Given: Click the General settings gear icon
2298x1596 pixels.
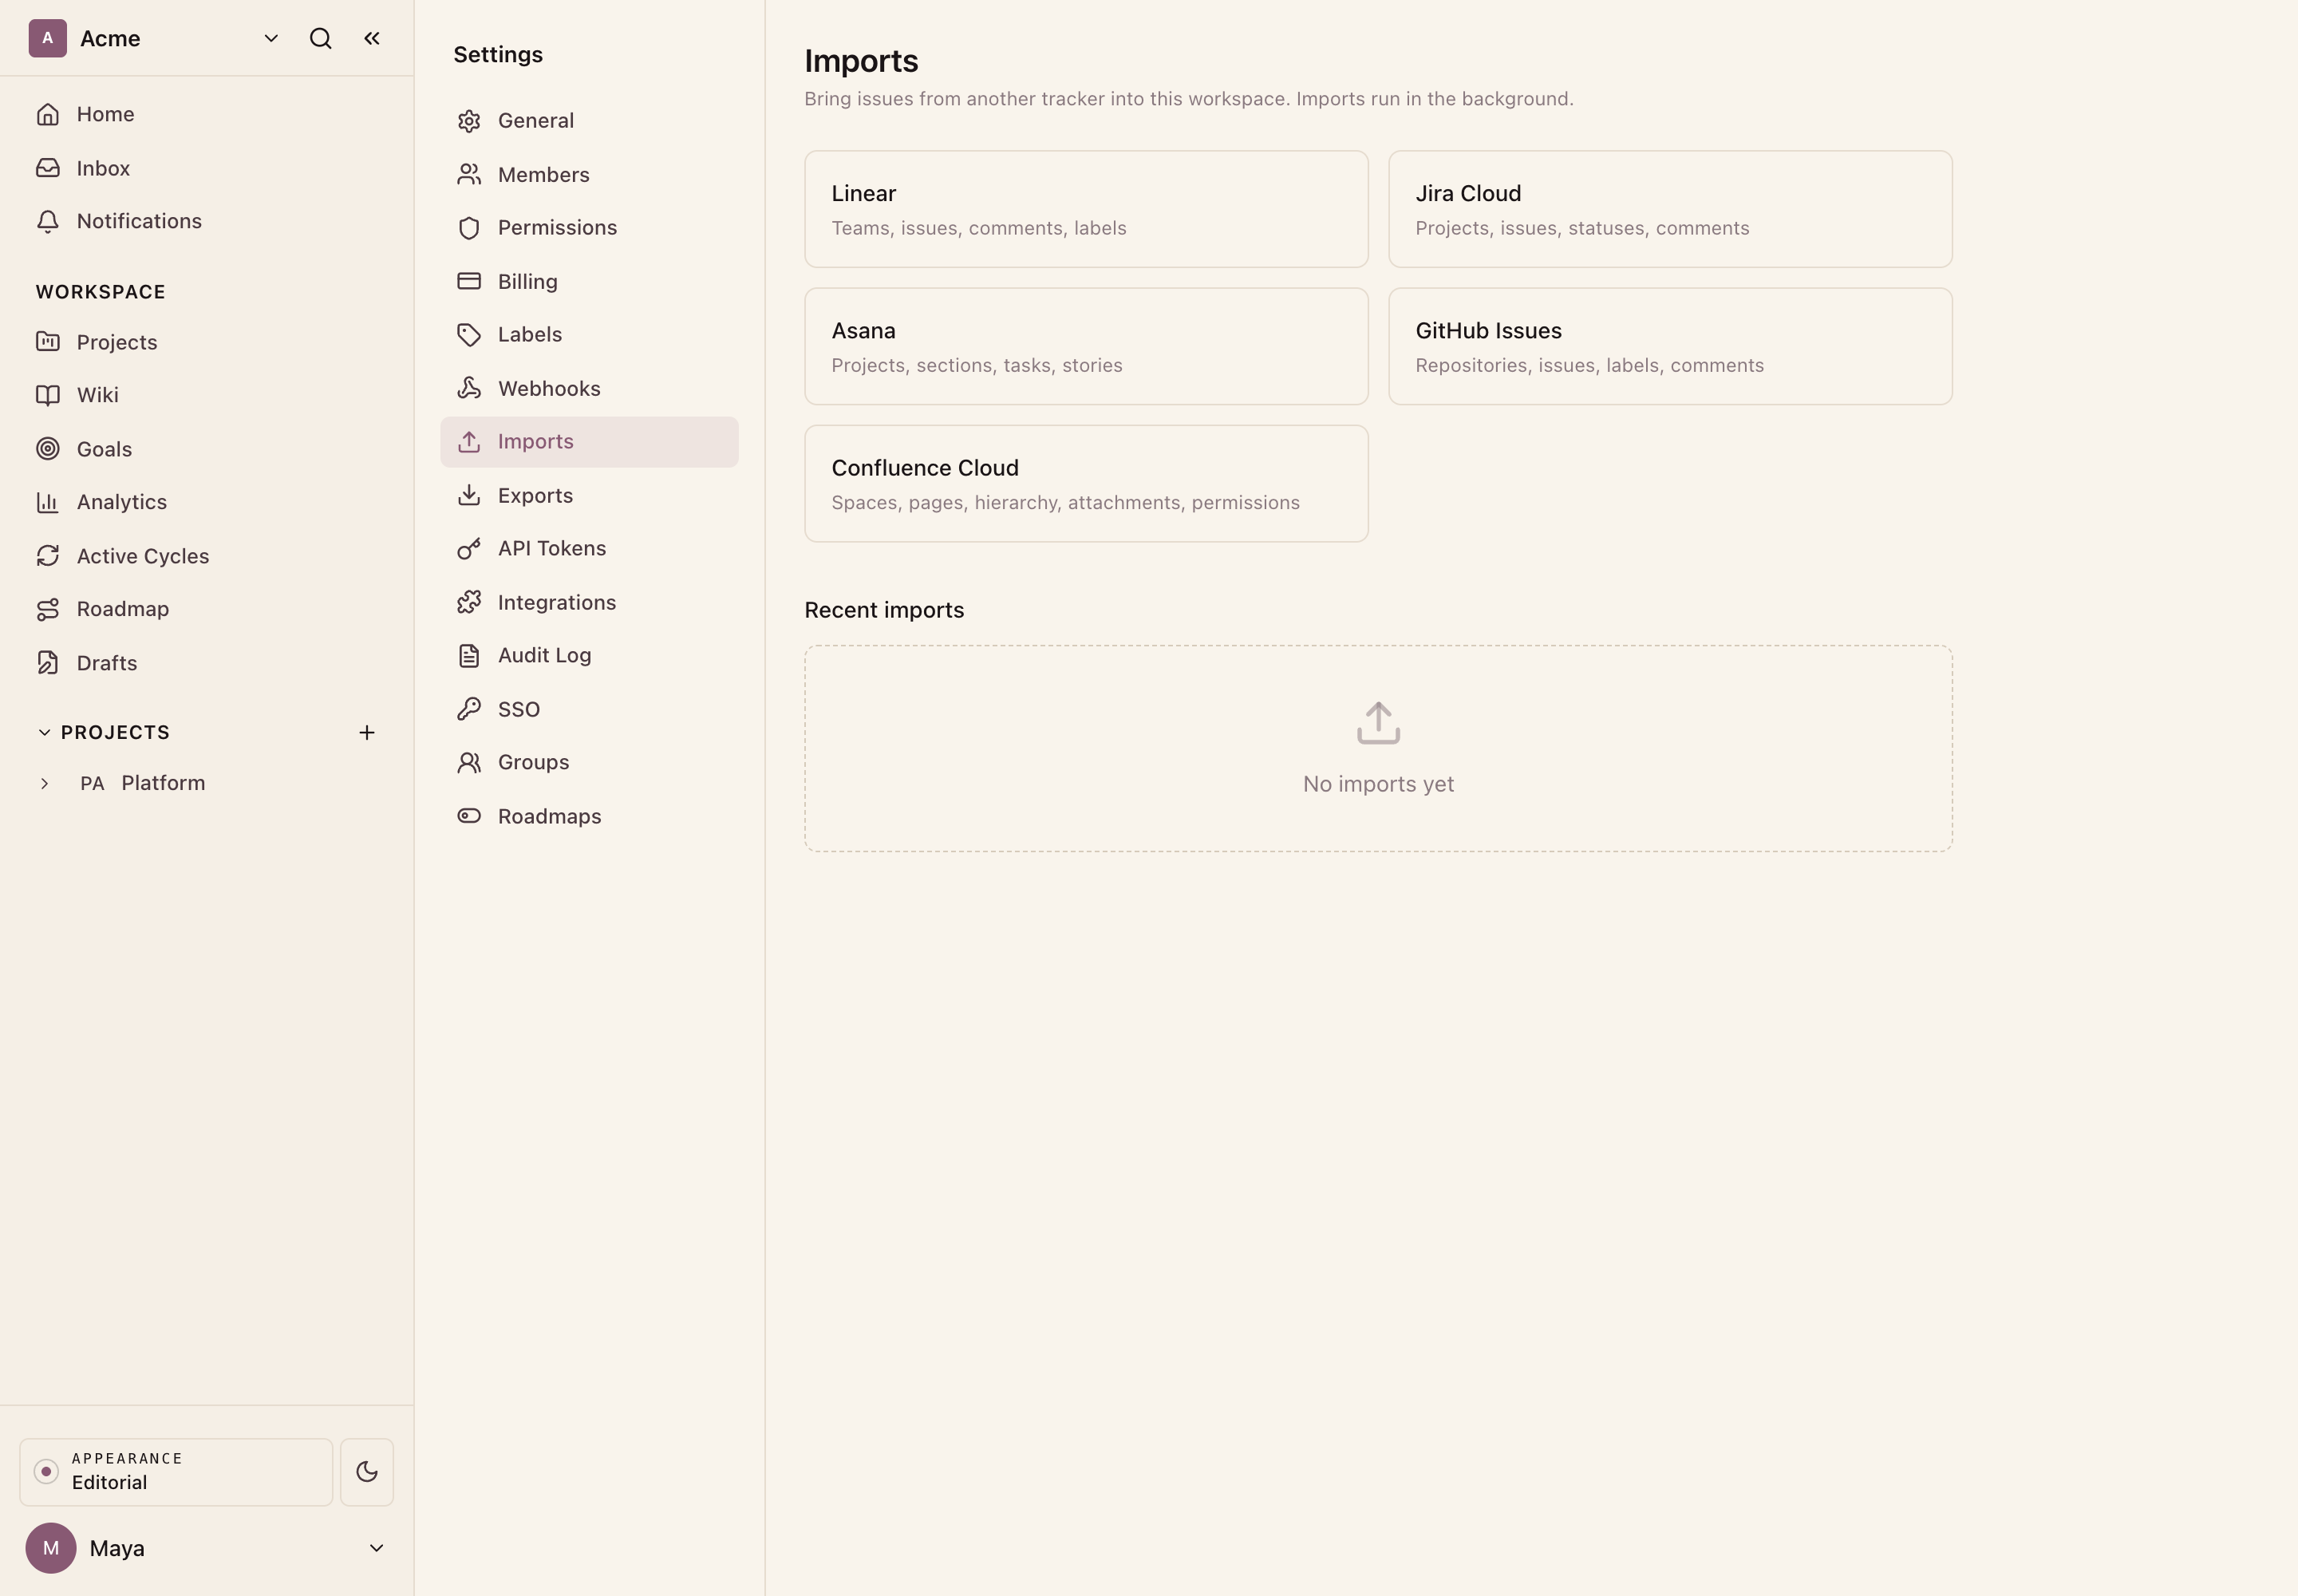Looking at the screenshot, I should coord(469,121).
